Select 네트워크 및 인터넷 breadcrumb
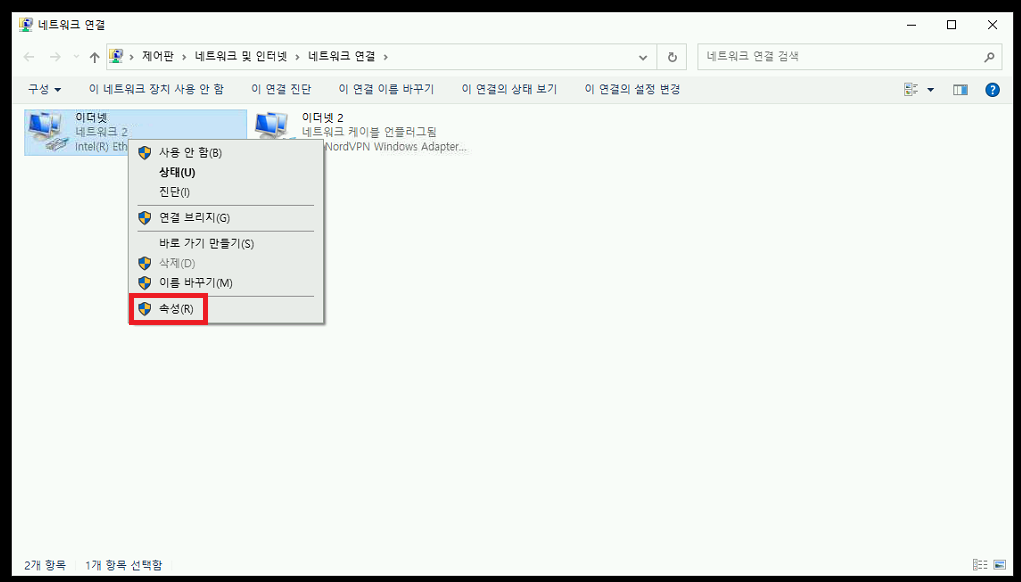This screenshot has height=582, width=1021. pos(241,57)
